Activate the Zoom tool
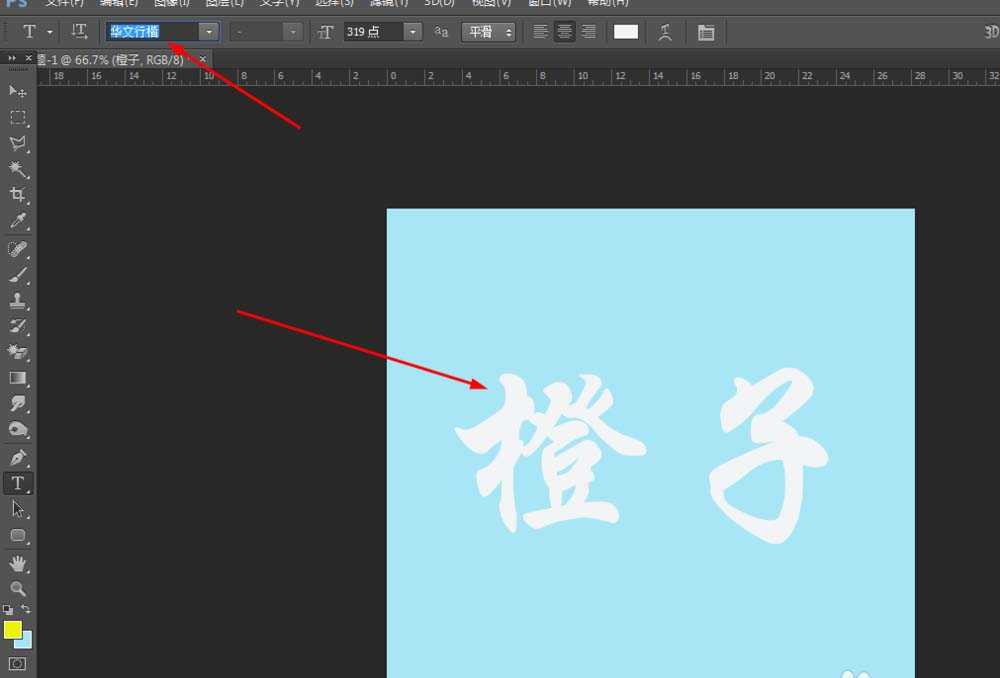 17,588
